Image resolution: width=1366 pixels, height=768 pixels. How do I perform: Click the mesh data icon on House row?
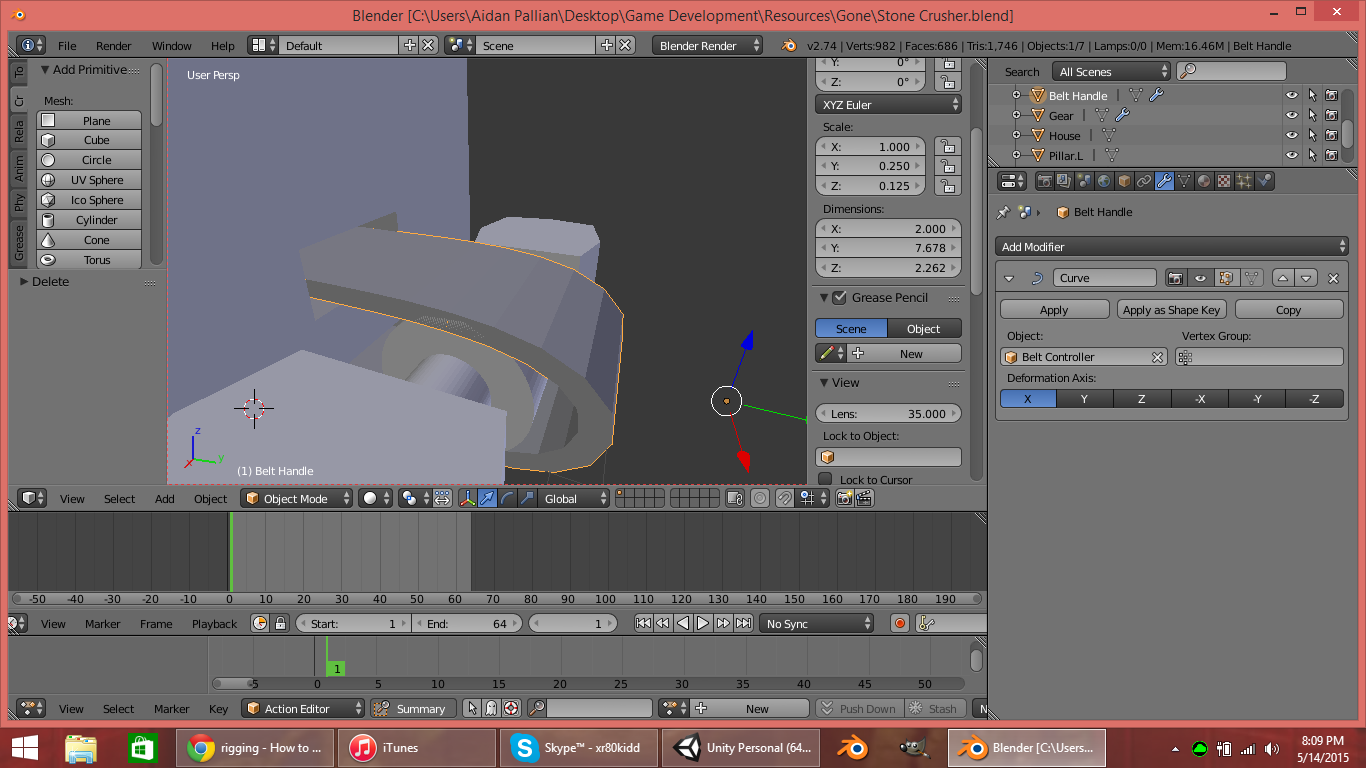point(1109,136)
